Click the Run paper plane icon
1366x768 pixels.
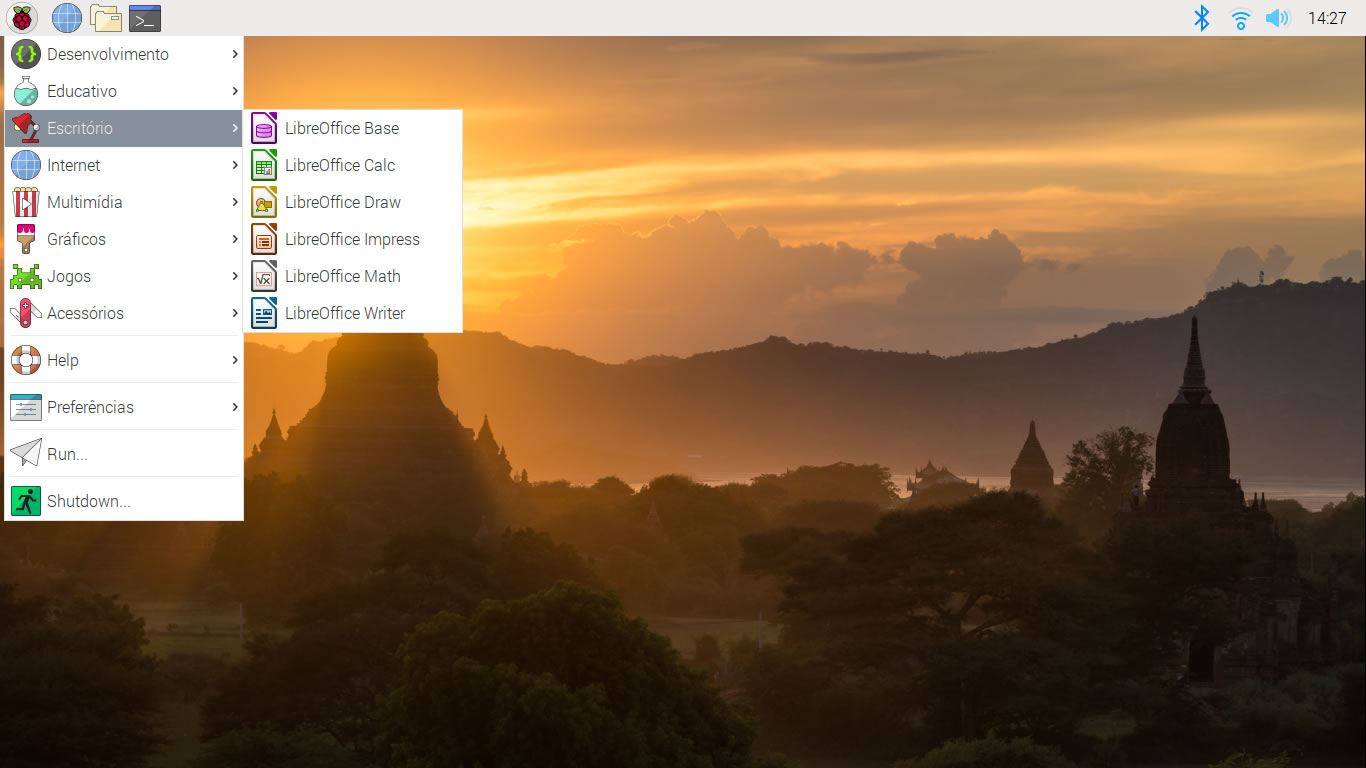26,454
